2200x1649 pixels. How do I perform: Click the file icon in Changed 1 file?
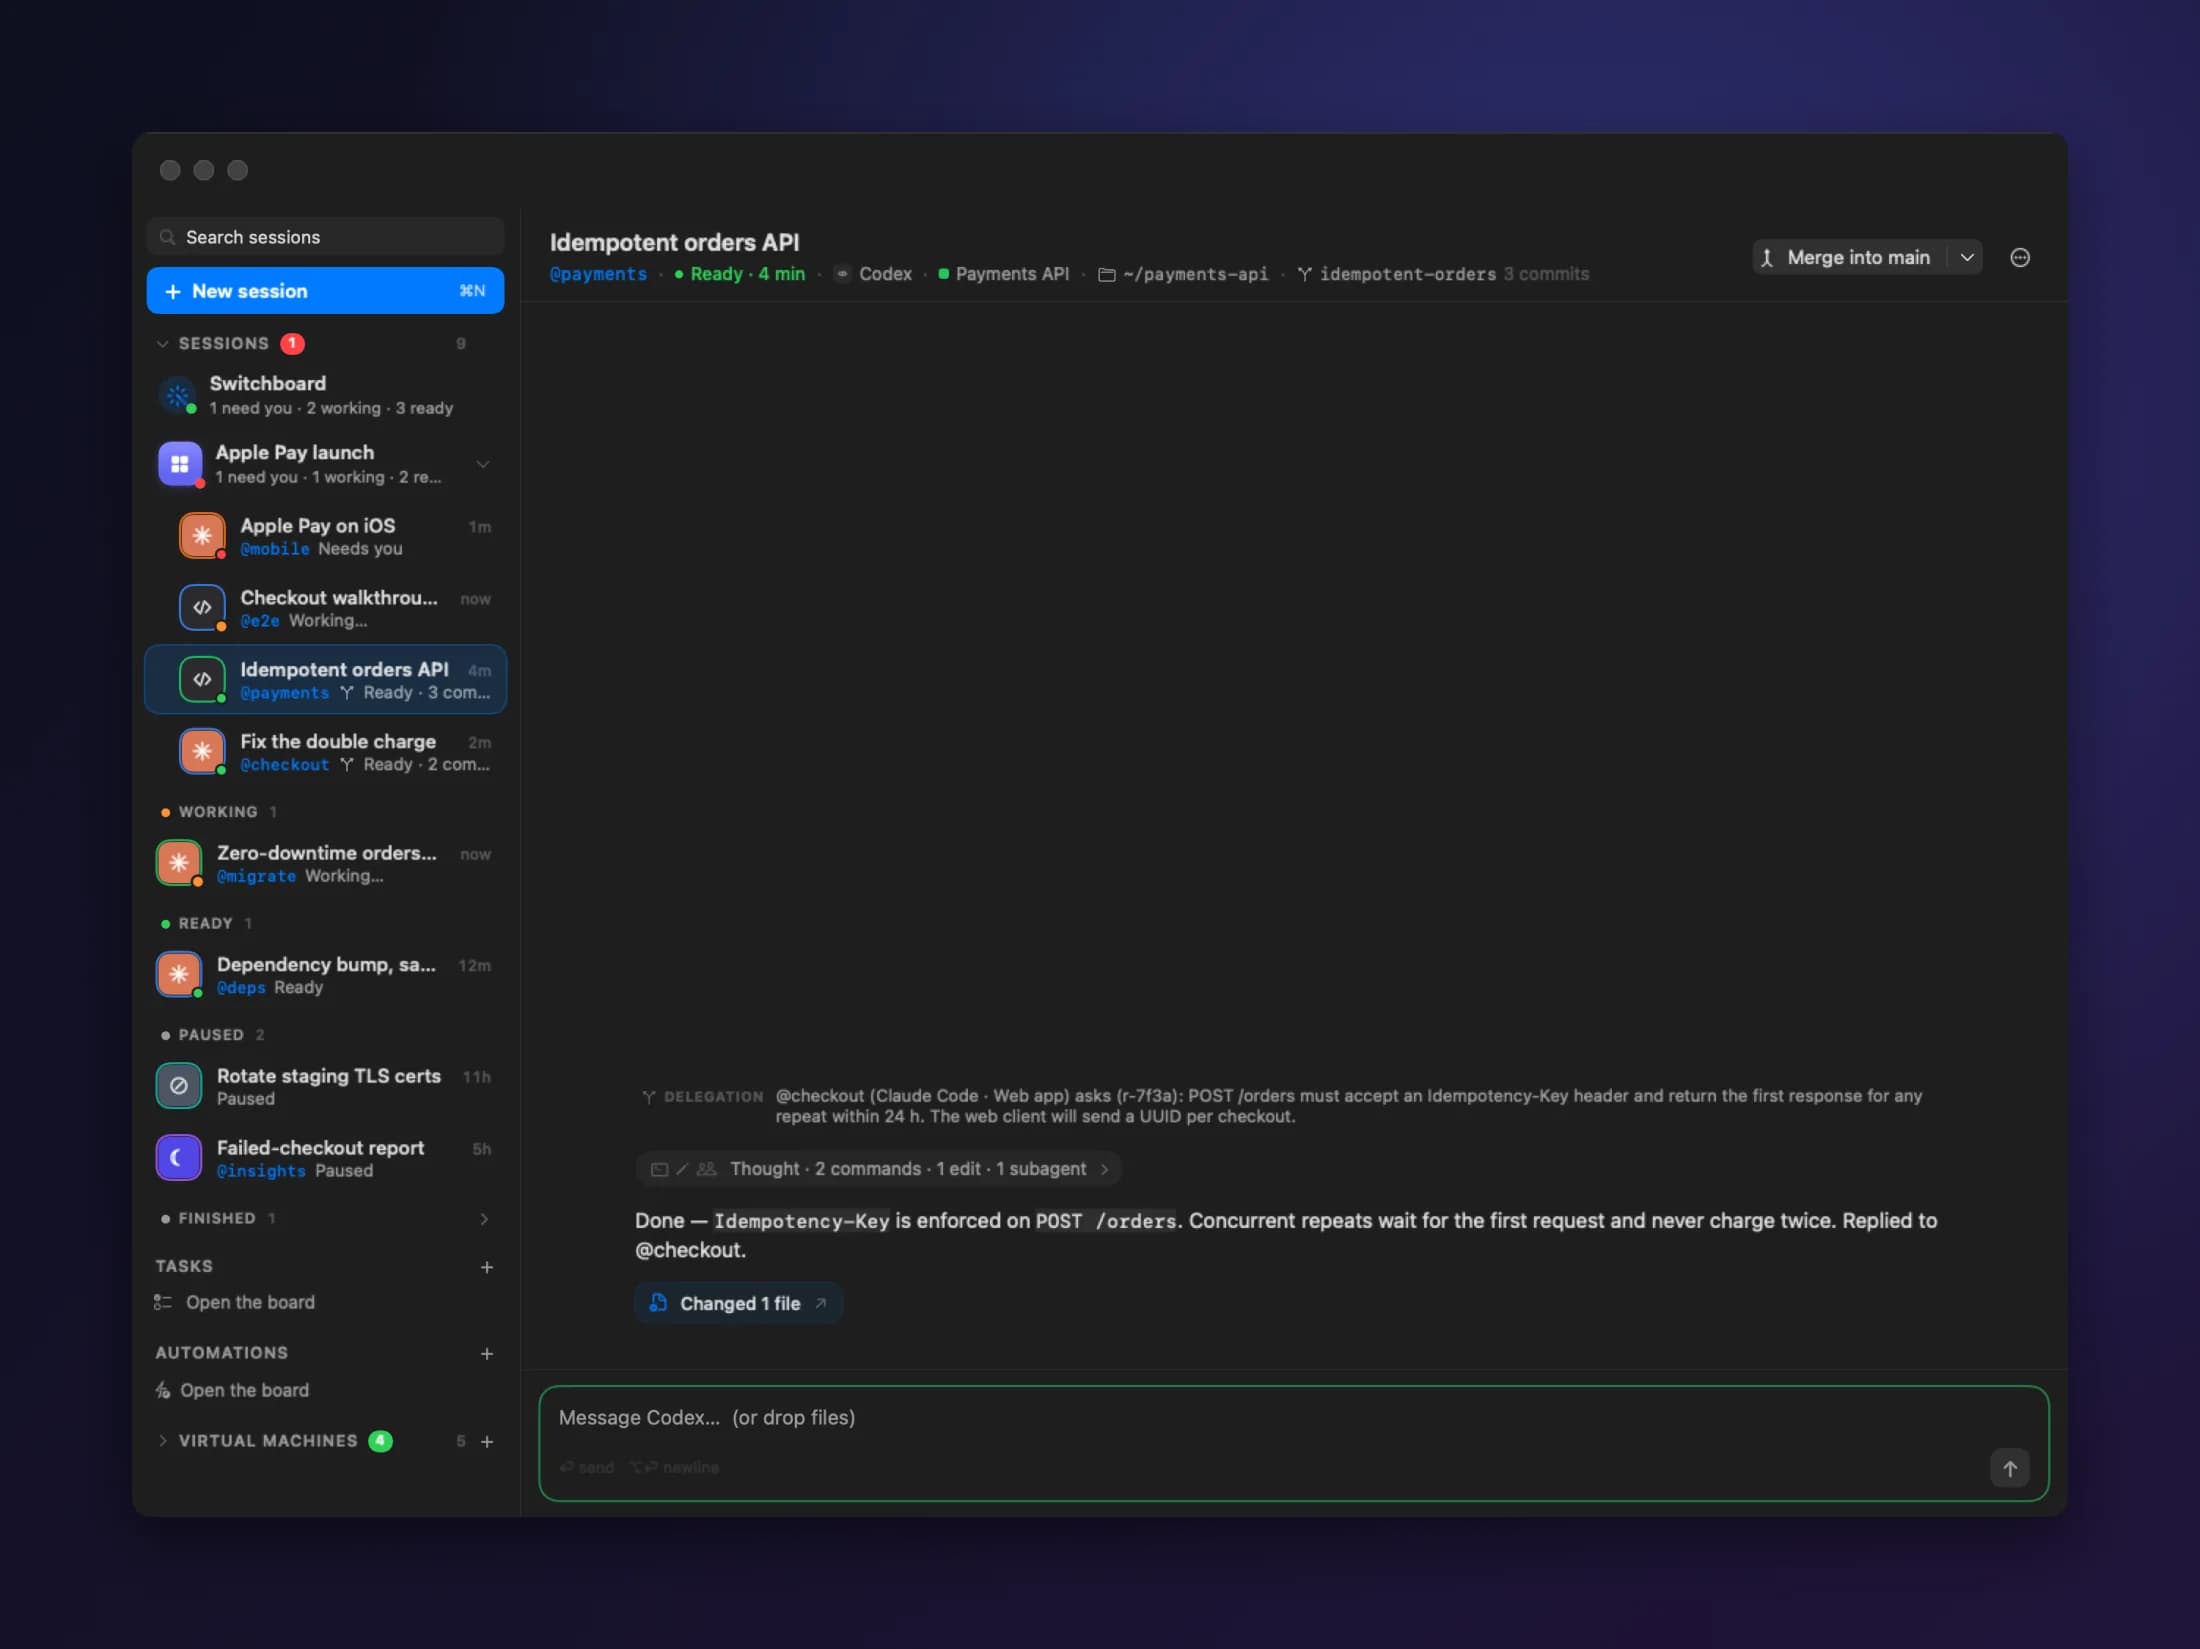click(658, 1303)
